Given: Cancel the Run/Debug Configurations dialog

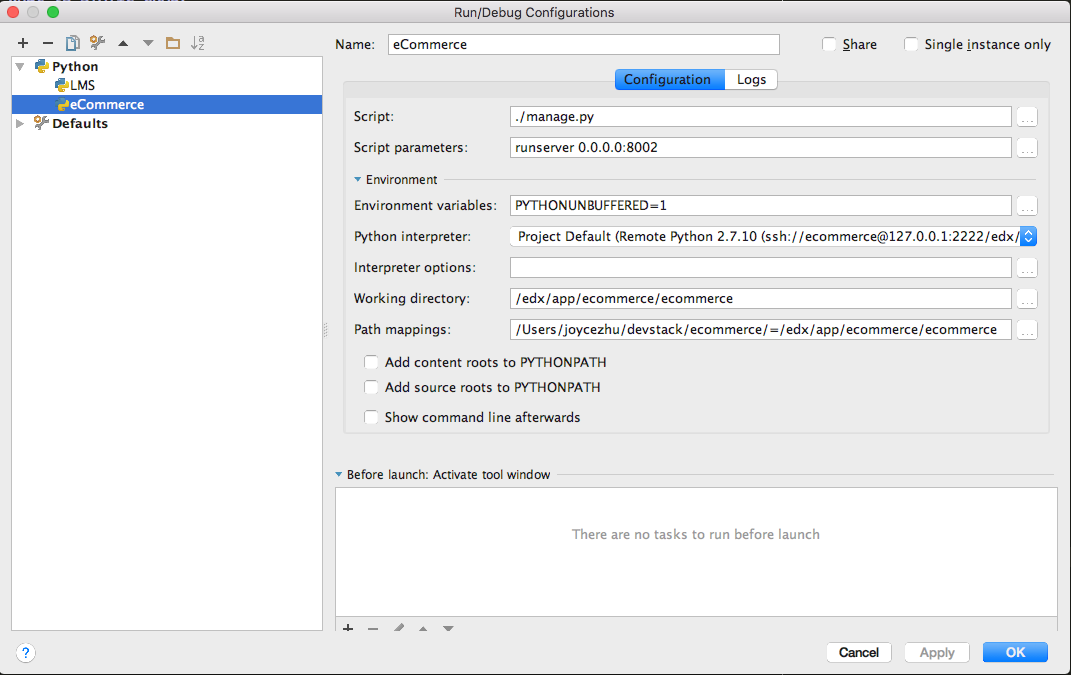Looking at the screenshot, I should click(x=858, y=652).
